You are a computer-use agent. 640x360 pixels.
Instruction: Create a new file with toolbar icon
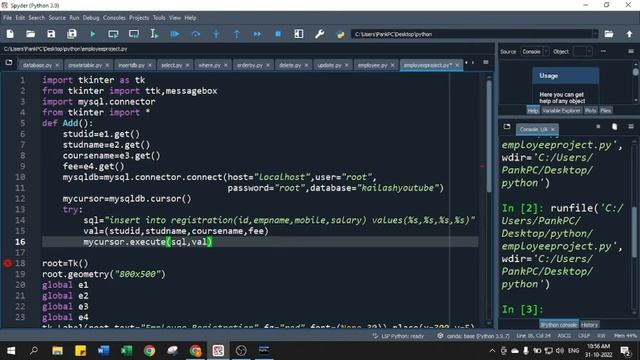coord(10,34)
